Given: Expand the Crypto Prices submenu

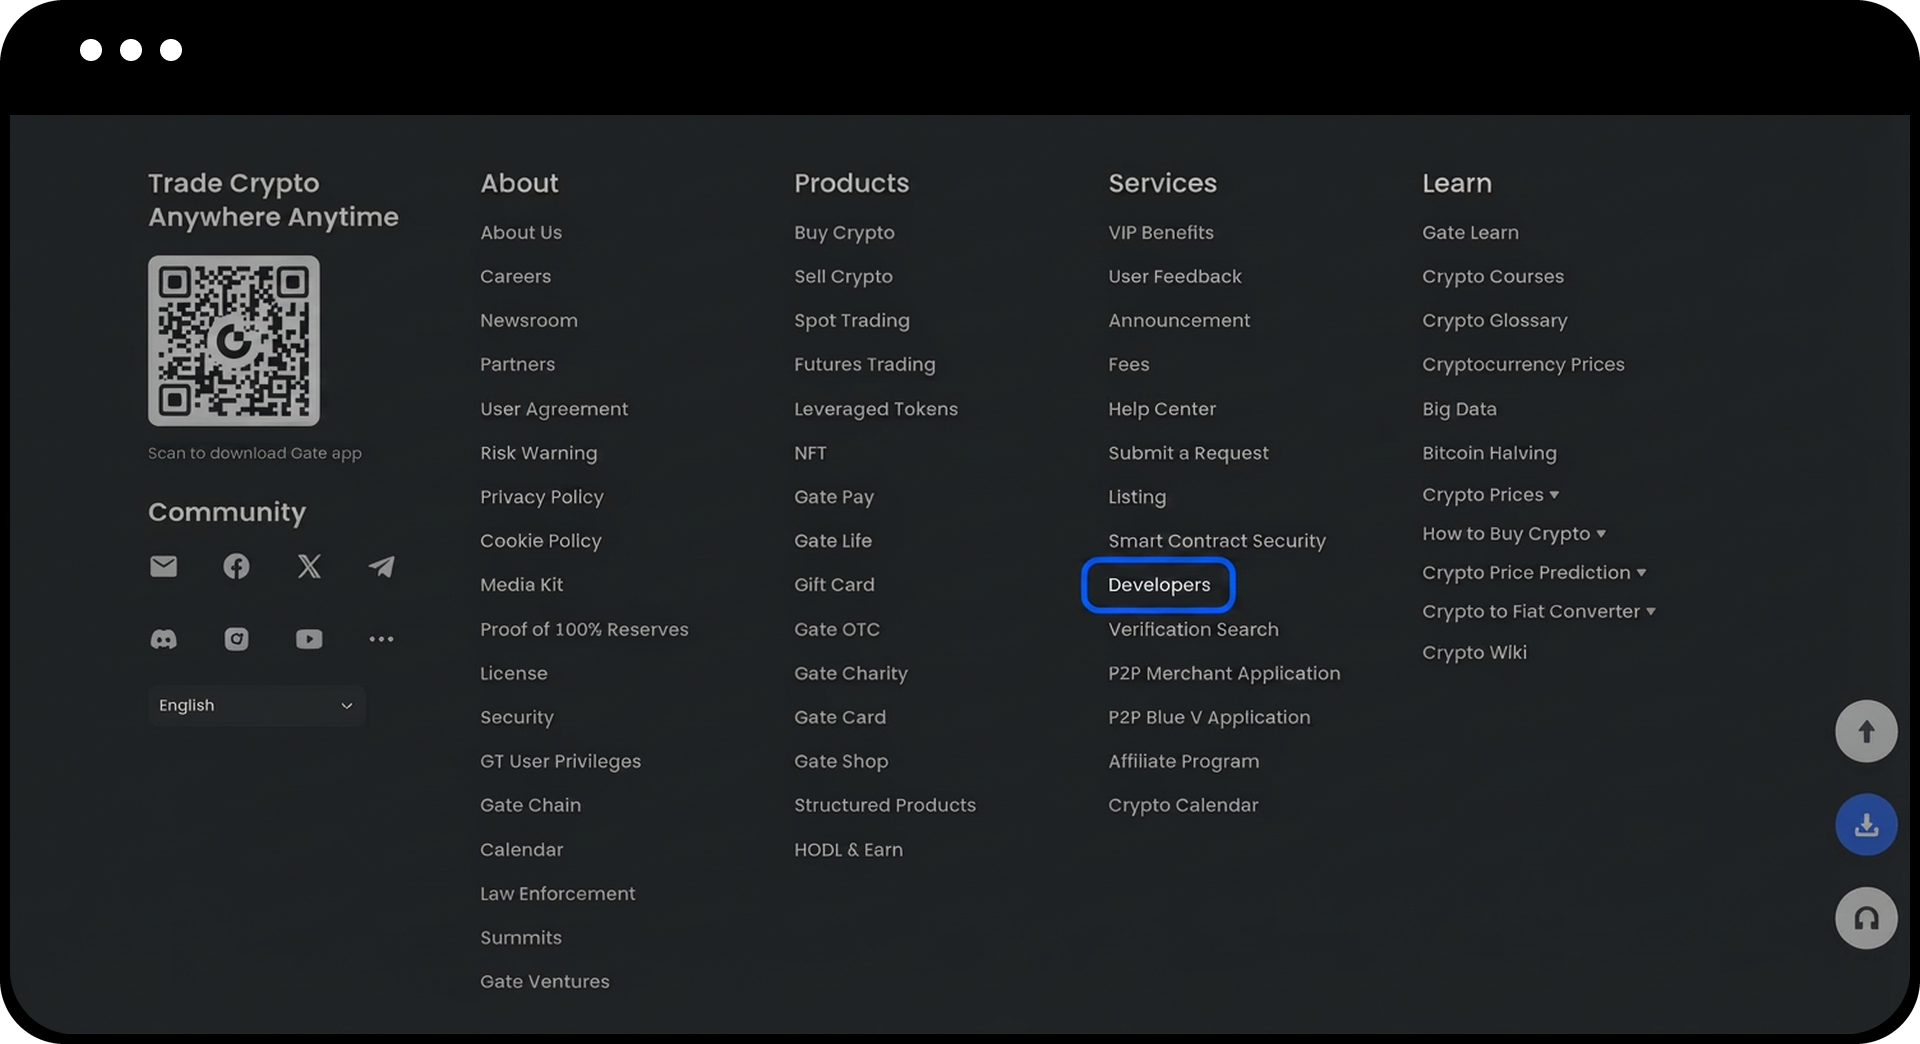Looking at the screenshot, I should click(x=1491, y=495).
